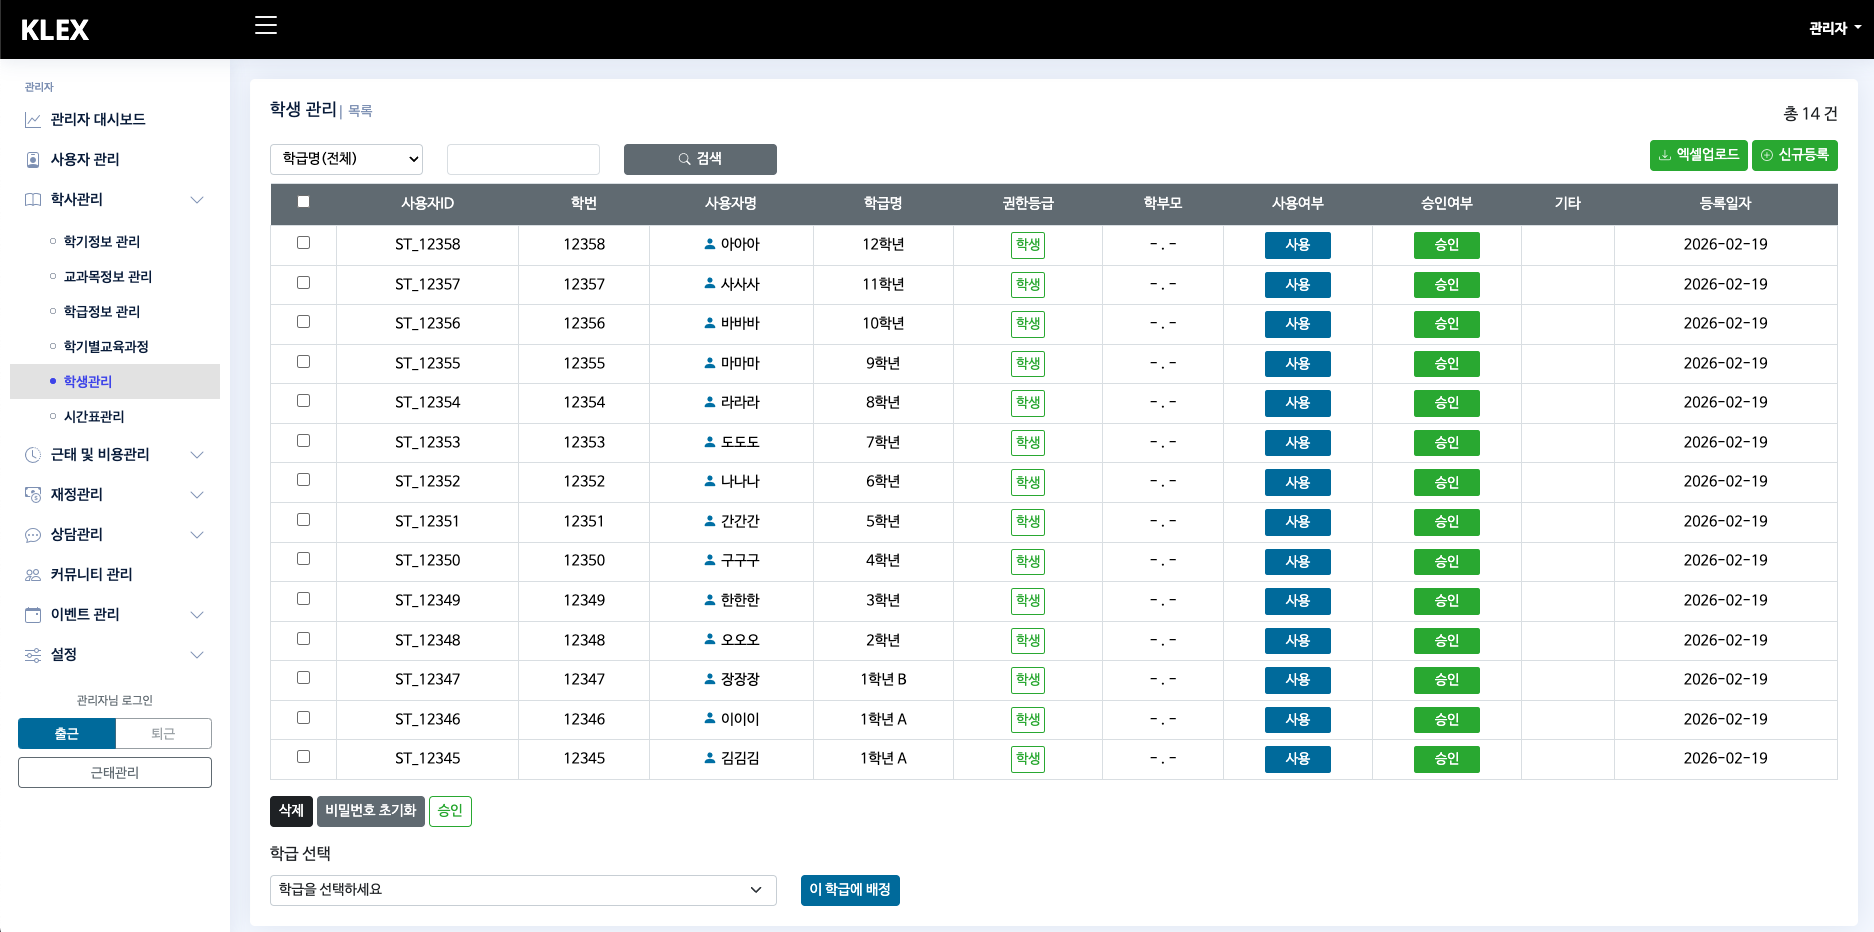Open the 학급명(전체) filter dropdown

346,159
